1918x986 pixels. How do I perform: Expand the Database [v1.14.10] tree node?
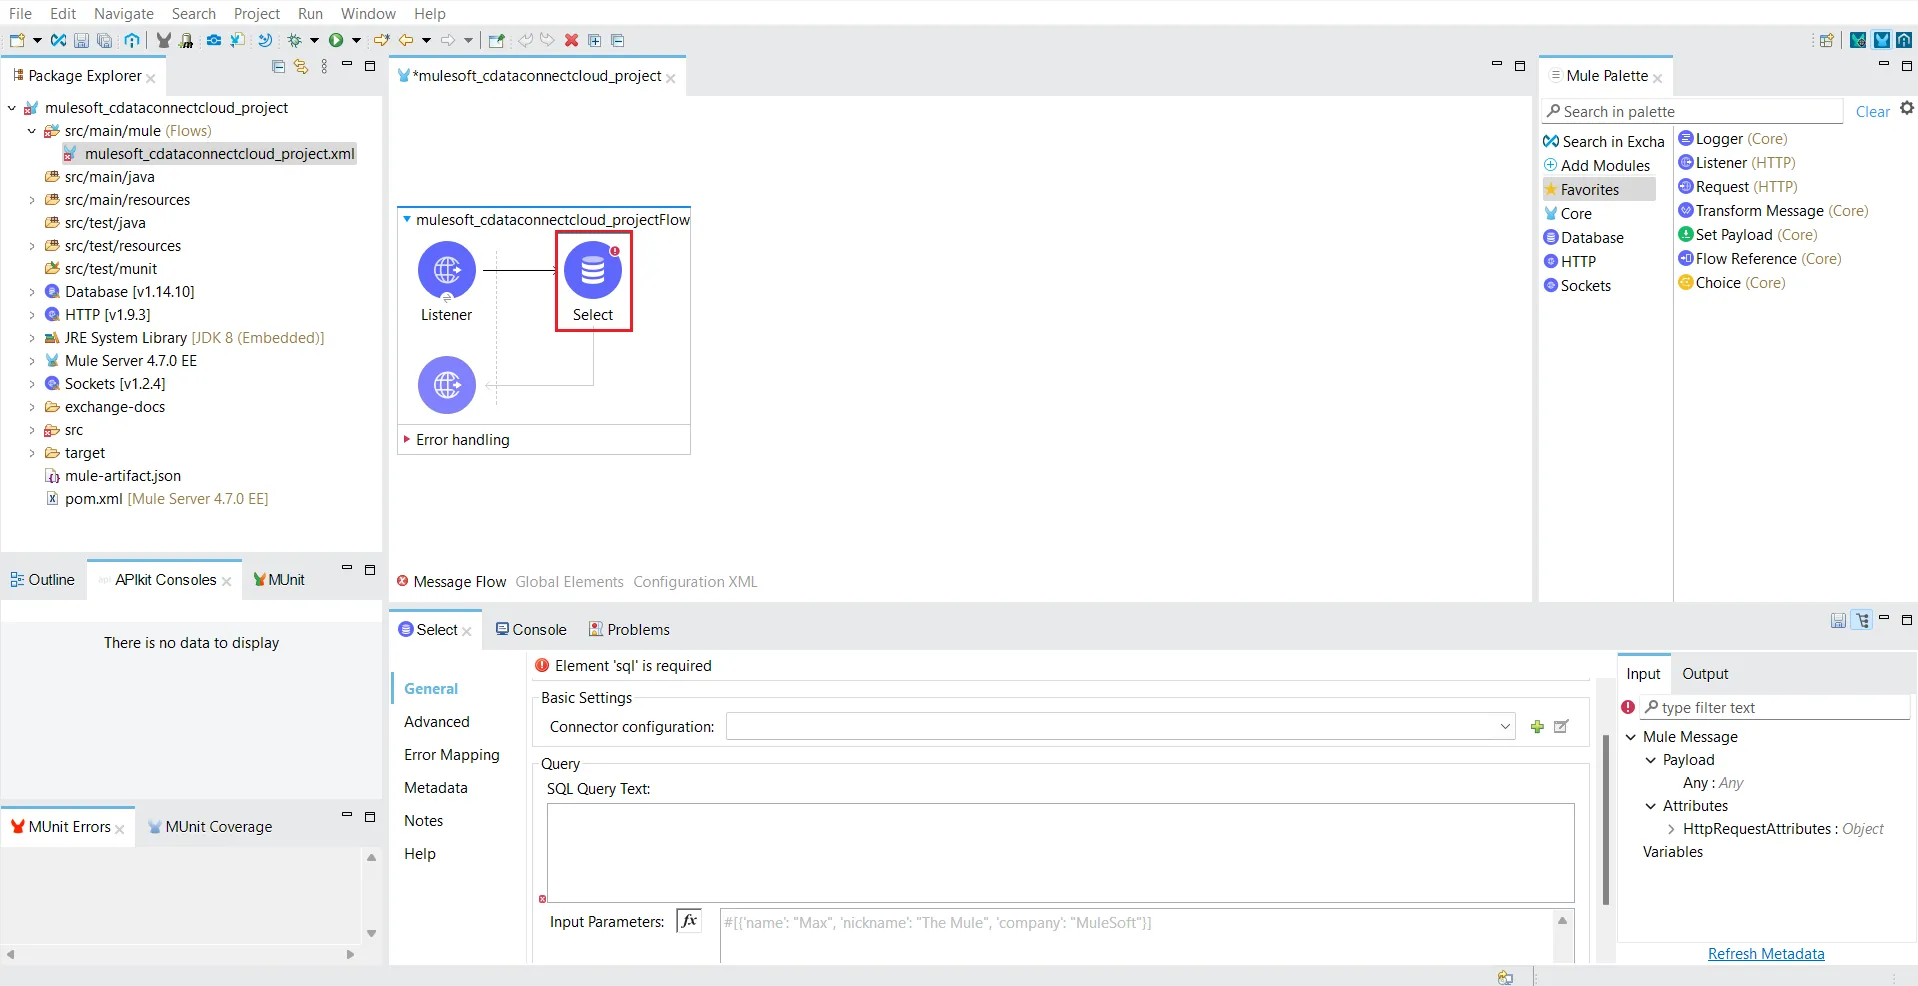tap(32, 292)
